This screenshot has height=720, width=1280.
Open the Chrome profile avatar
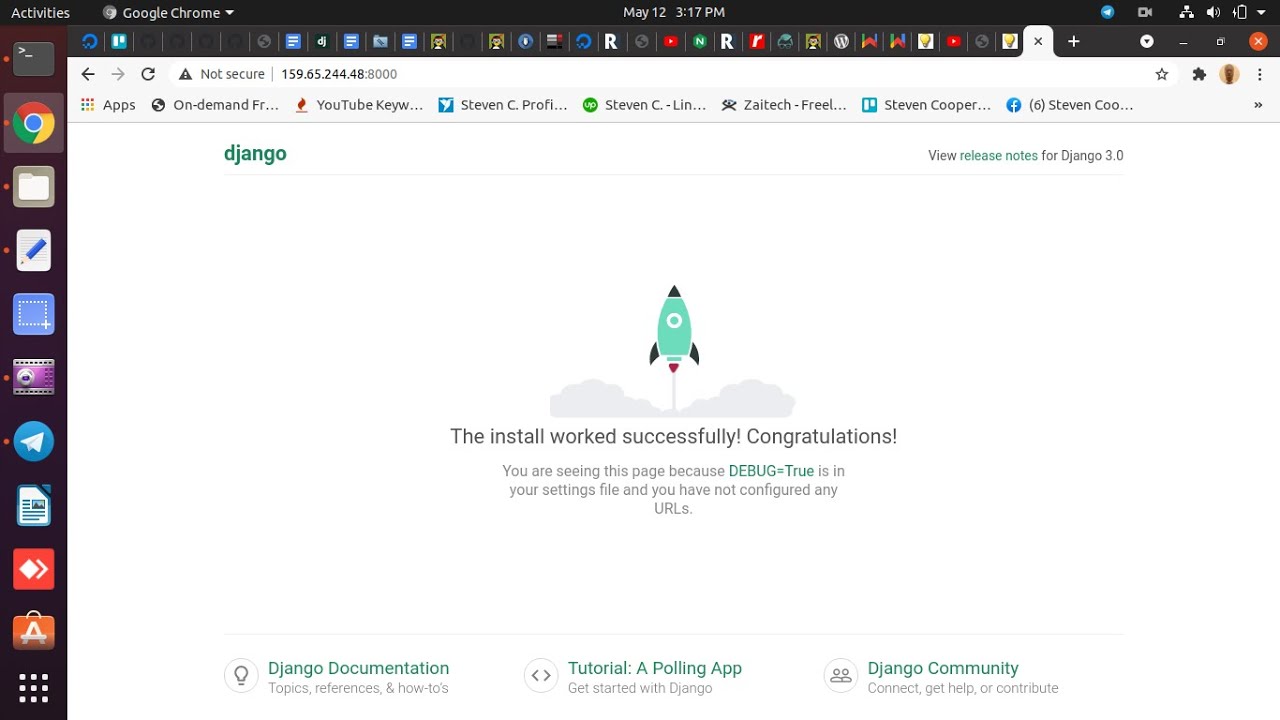[1230, 74]
